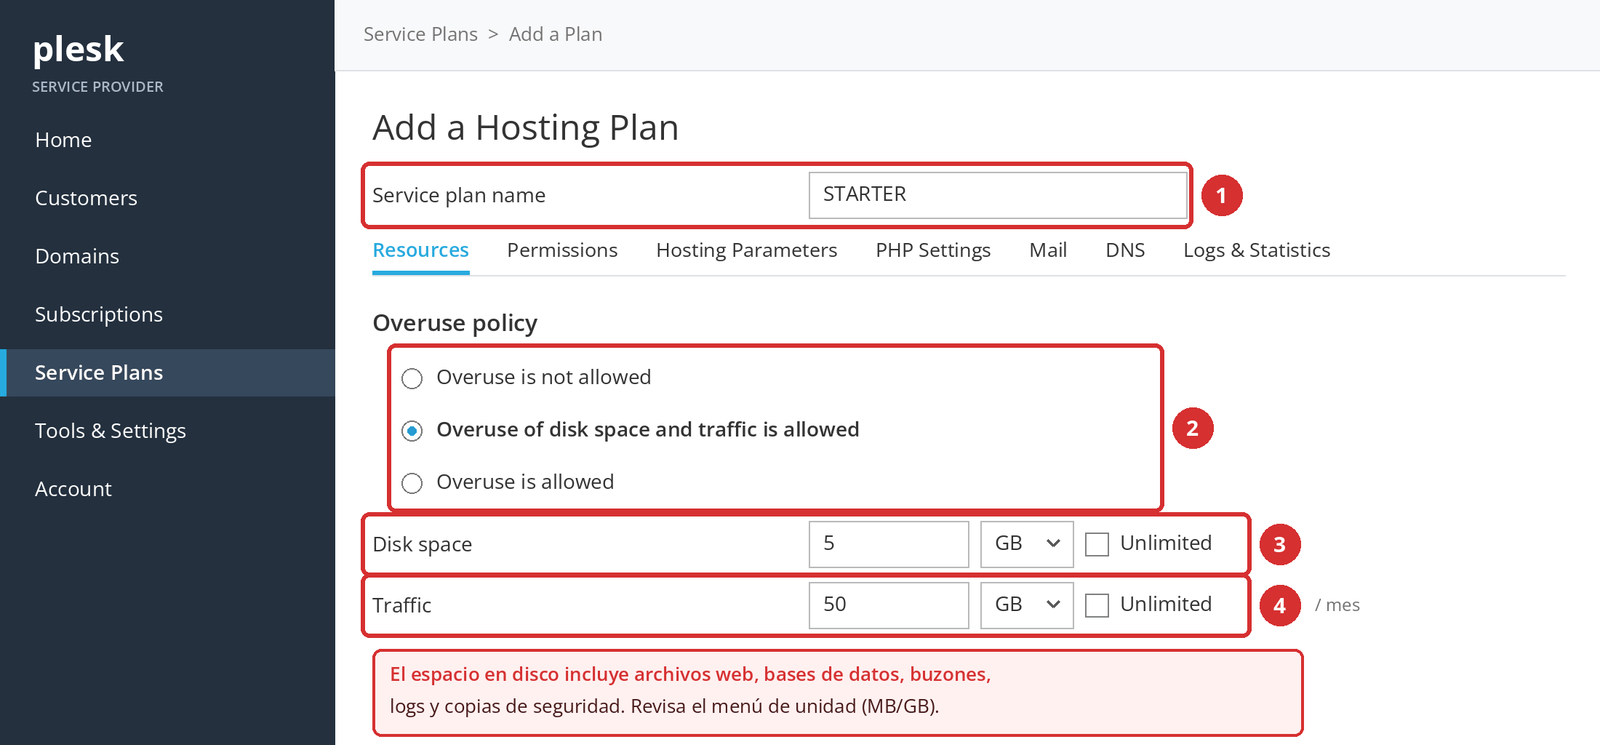Image resolution: width=1600 pixels, height=745 pixels.
Task: Follow the Service Plans breadcrumb link
Action: 420,34
